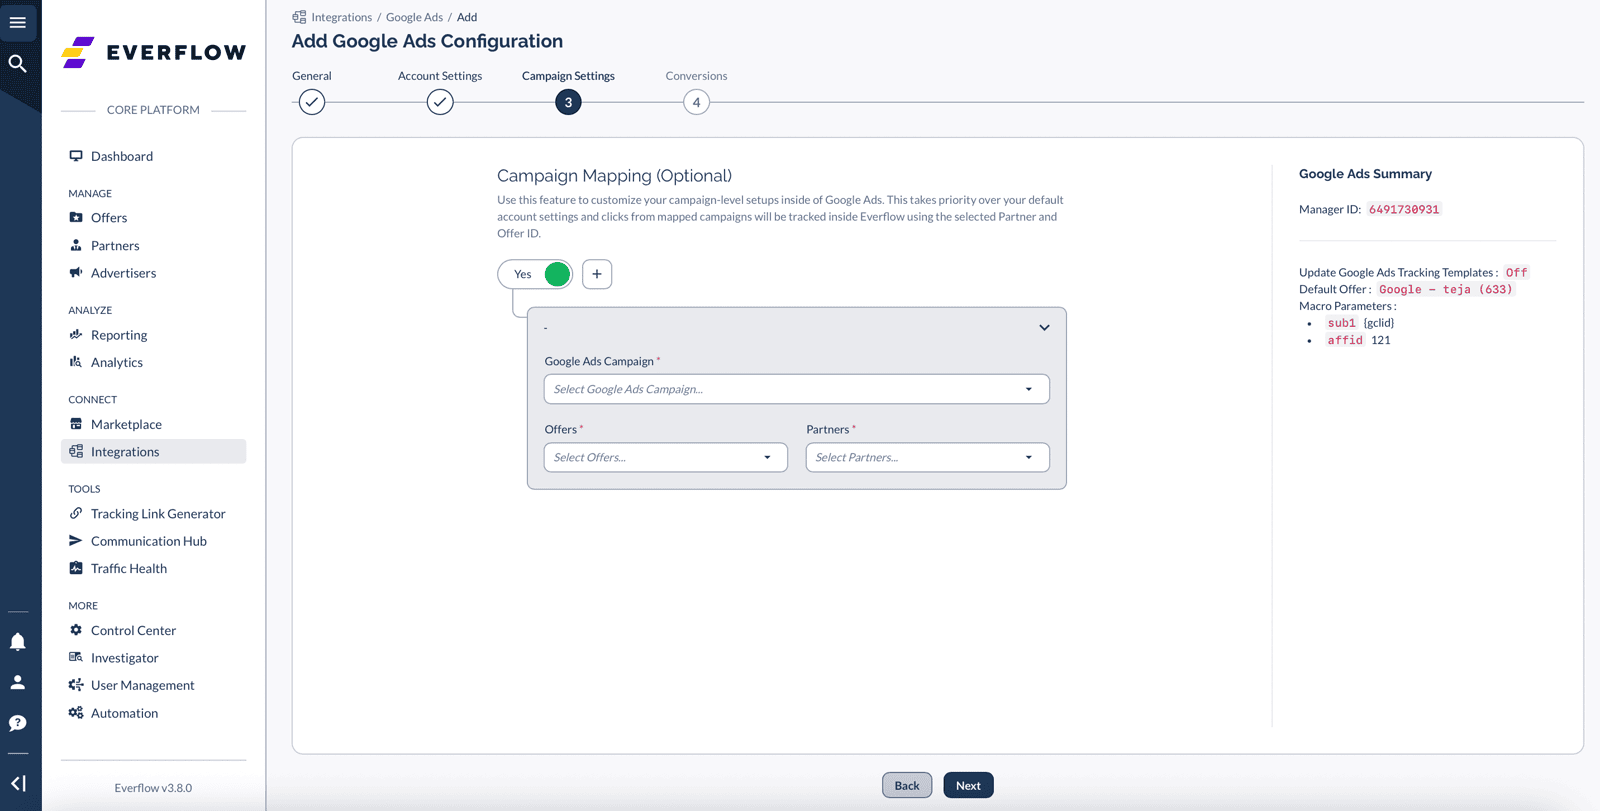Toggle the Campaign Mapping Yes switch
Viewport: 1600px width, 811px height.
tap(535, 274)
